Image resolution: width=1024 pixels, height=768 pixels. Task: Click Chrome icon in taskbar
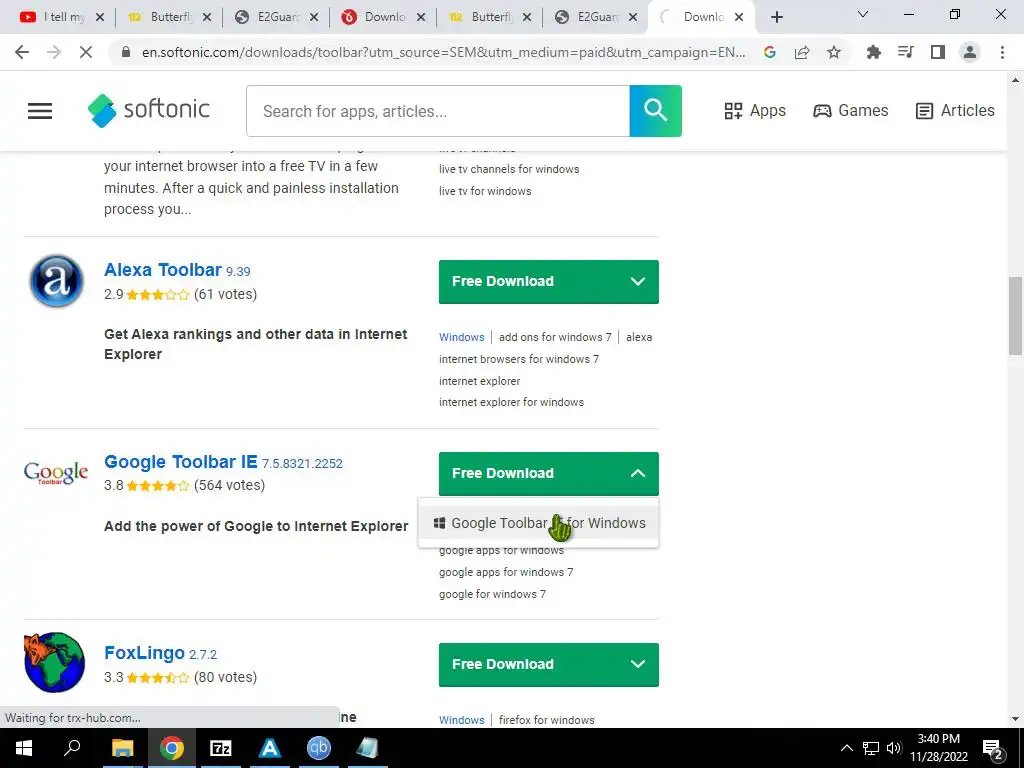pos(172,748)
